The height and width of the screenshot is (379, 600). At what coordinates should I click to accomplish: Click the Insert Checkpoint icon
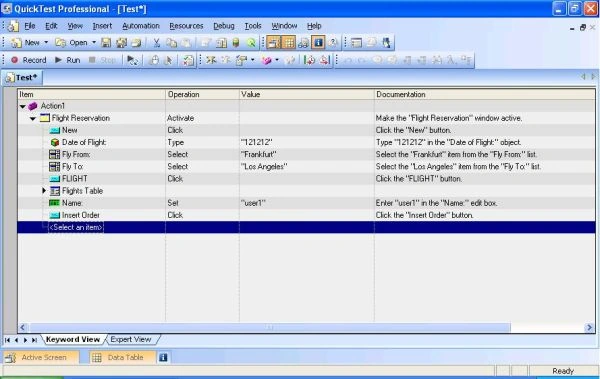coord(241,60)
